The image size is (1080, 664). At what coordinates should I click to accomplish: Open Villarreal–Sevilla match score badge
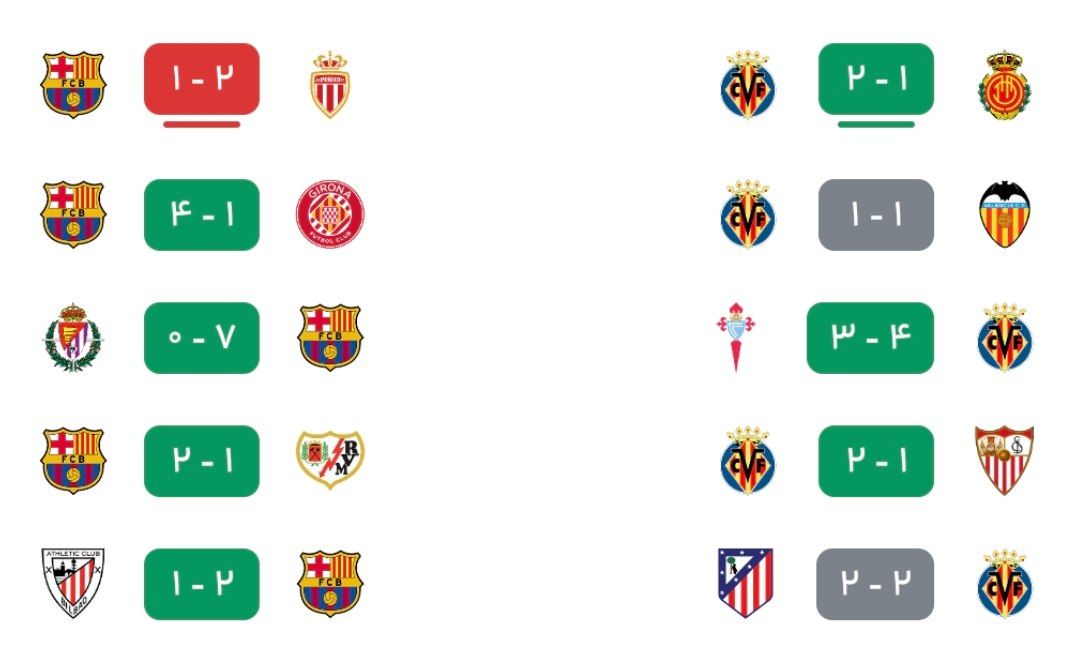click(x=876, y=461)
